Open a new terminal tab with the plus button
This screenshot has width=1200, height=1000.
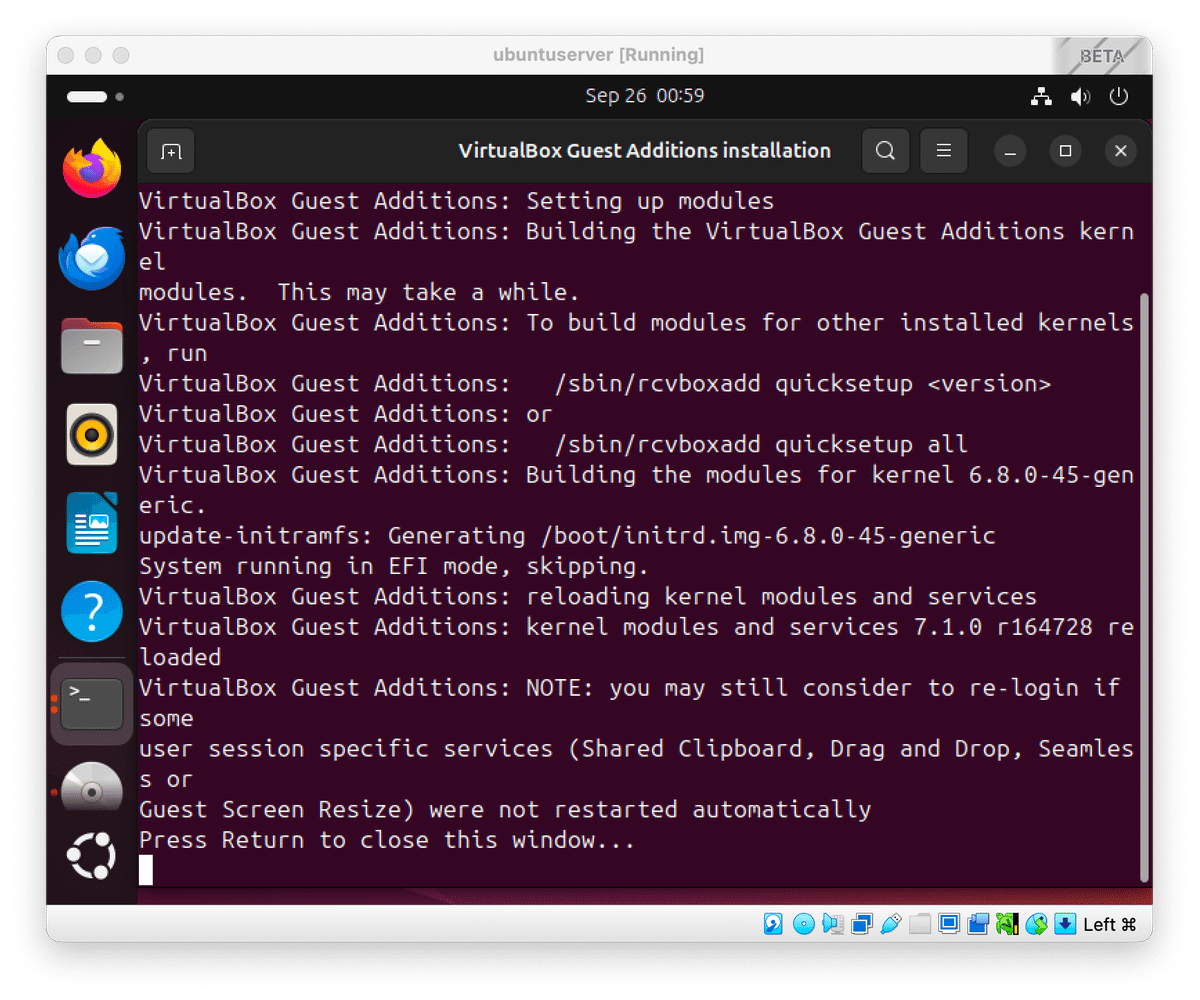pos(171,151)
